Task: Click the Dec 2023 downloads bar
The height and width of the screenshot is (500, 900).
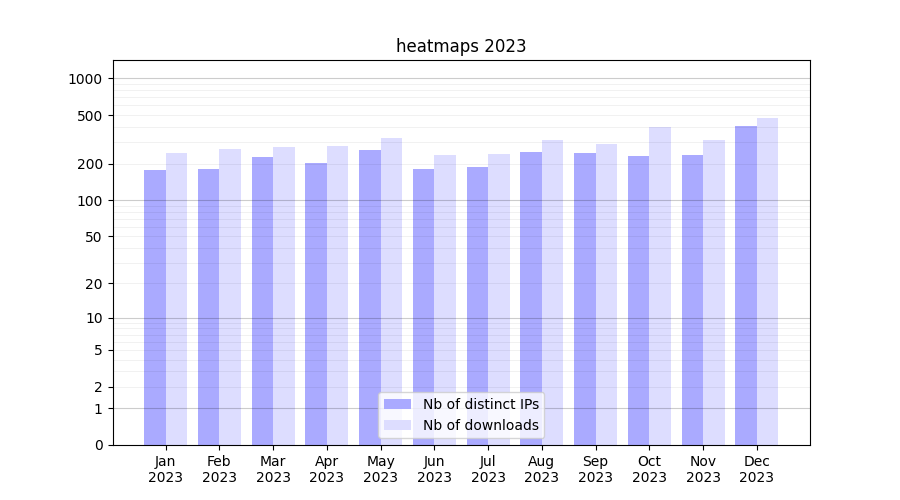Action: [x=767, y=281]
